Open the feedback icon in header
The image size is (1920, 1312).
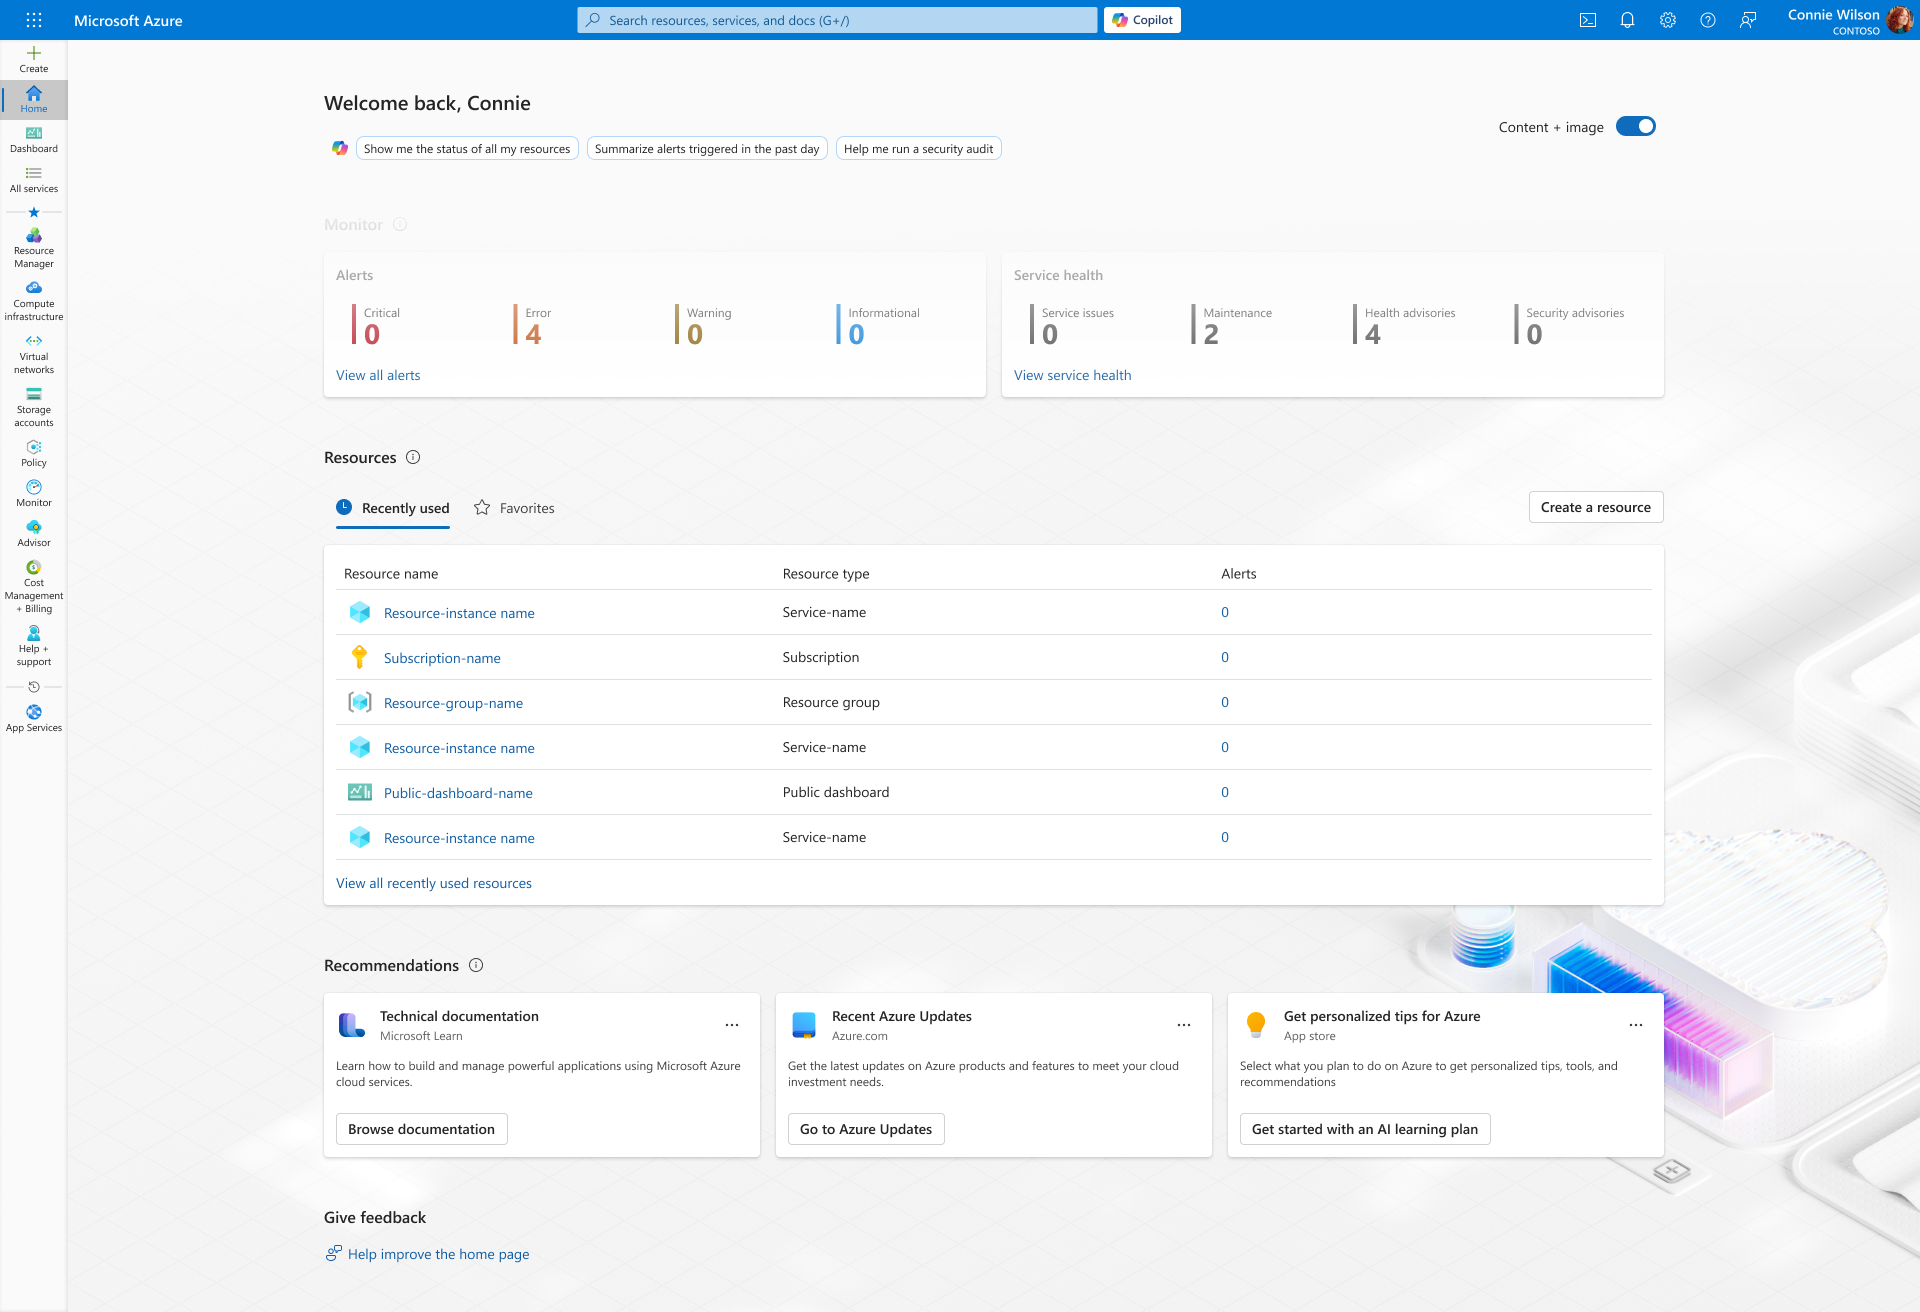coord(1747,20)
